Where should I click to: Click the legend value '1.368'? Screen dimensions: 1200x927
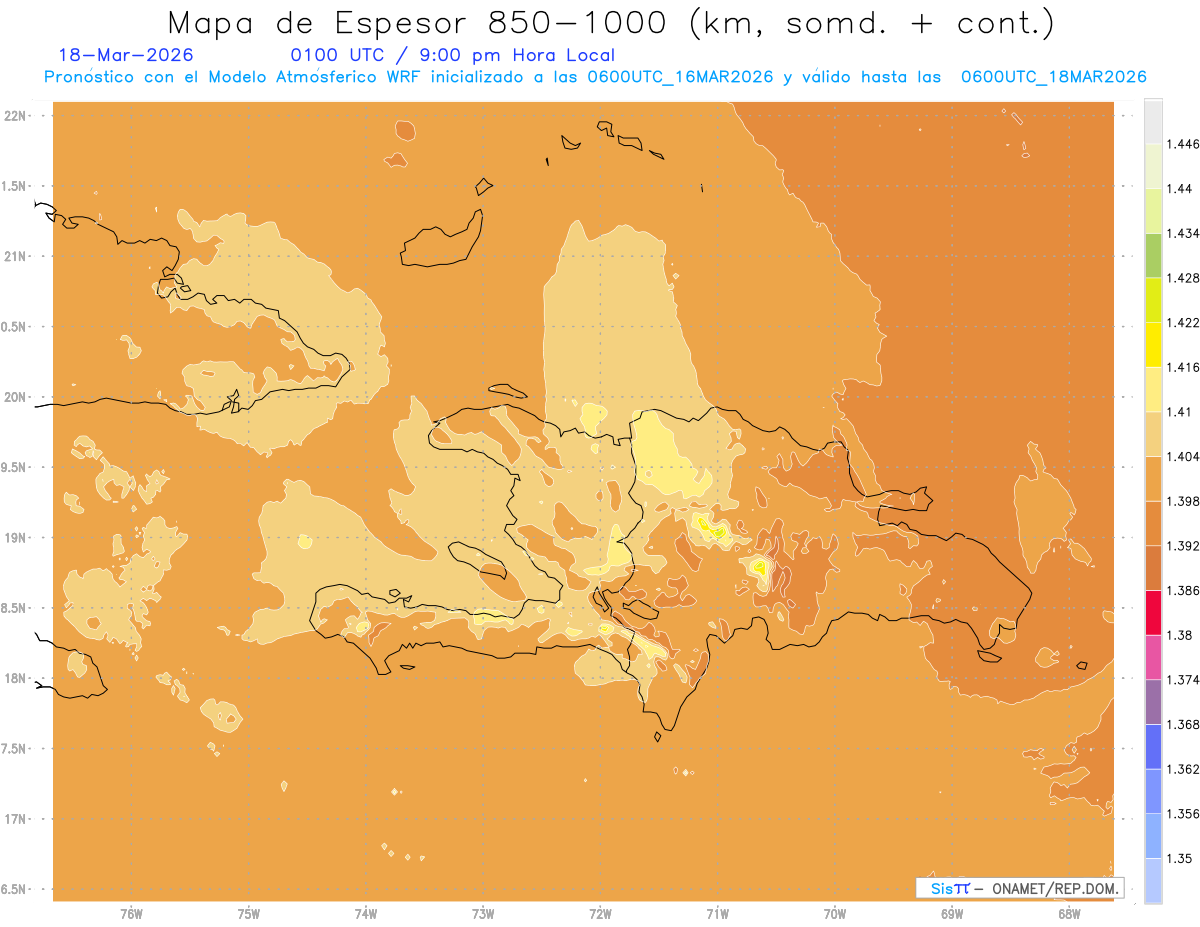[x=1184, y=725]
